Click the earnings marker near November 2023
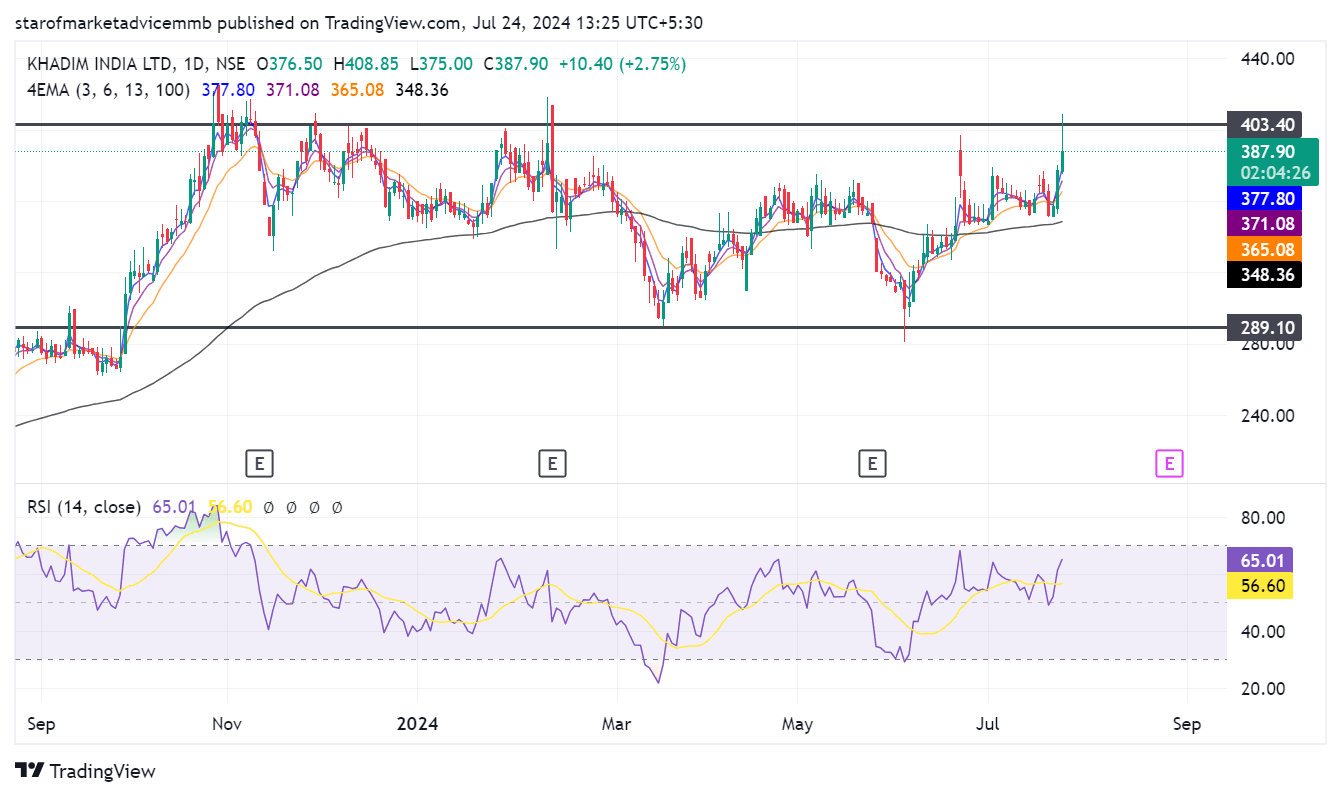Screen dimensions: 1341x797 tap(259, 463)
